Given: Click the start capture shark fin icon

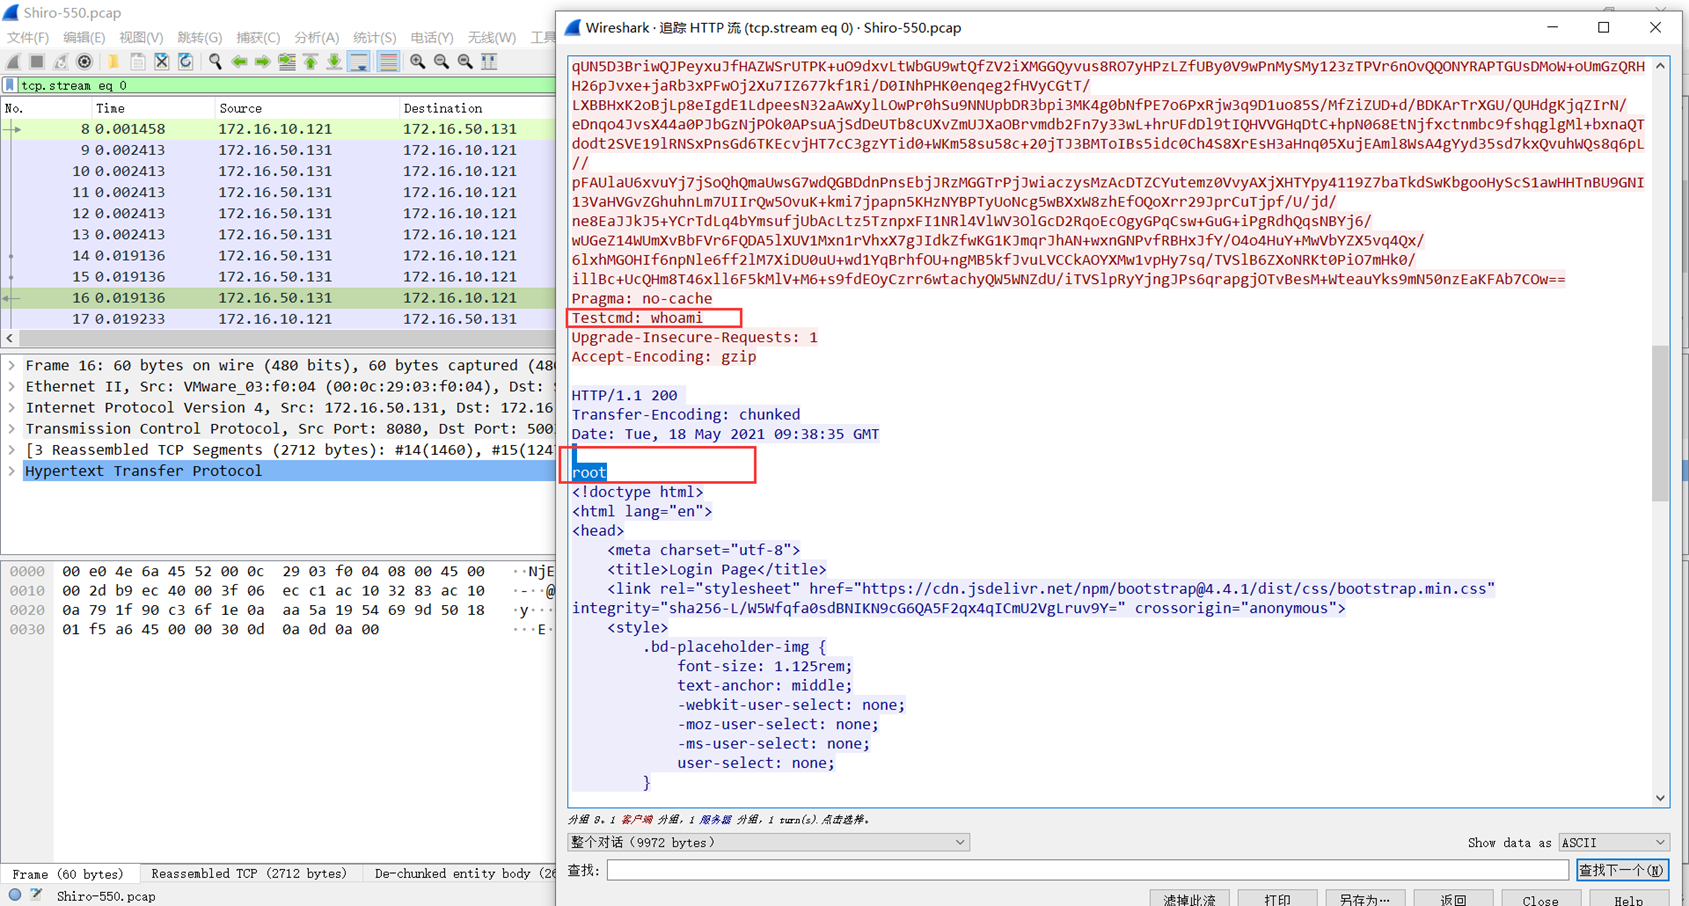Looking at the screenshot, I should coord(14,62).
